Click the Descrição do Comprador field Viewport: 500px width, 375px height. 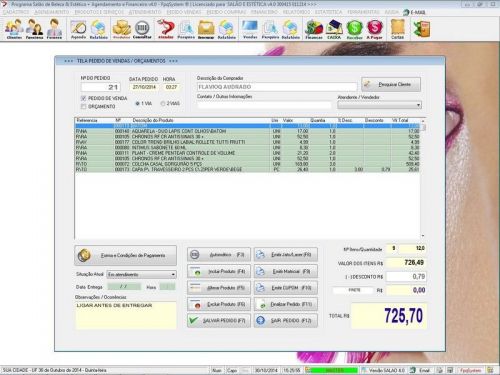click(277, 87)
